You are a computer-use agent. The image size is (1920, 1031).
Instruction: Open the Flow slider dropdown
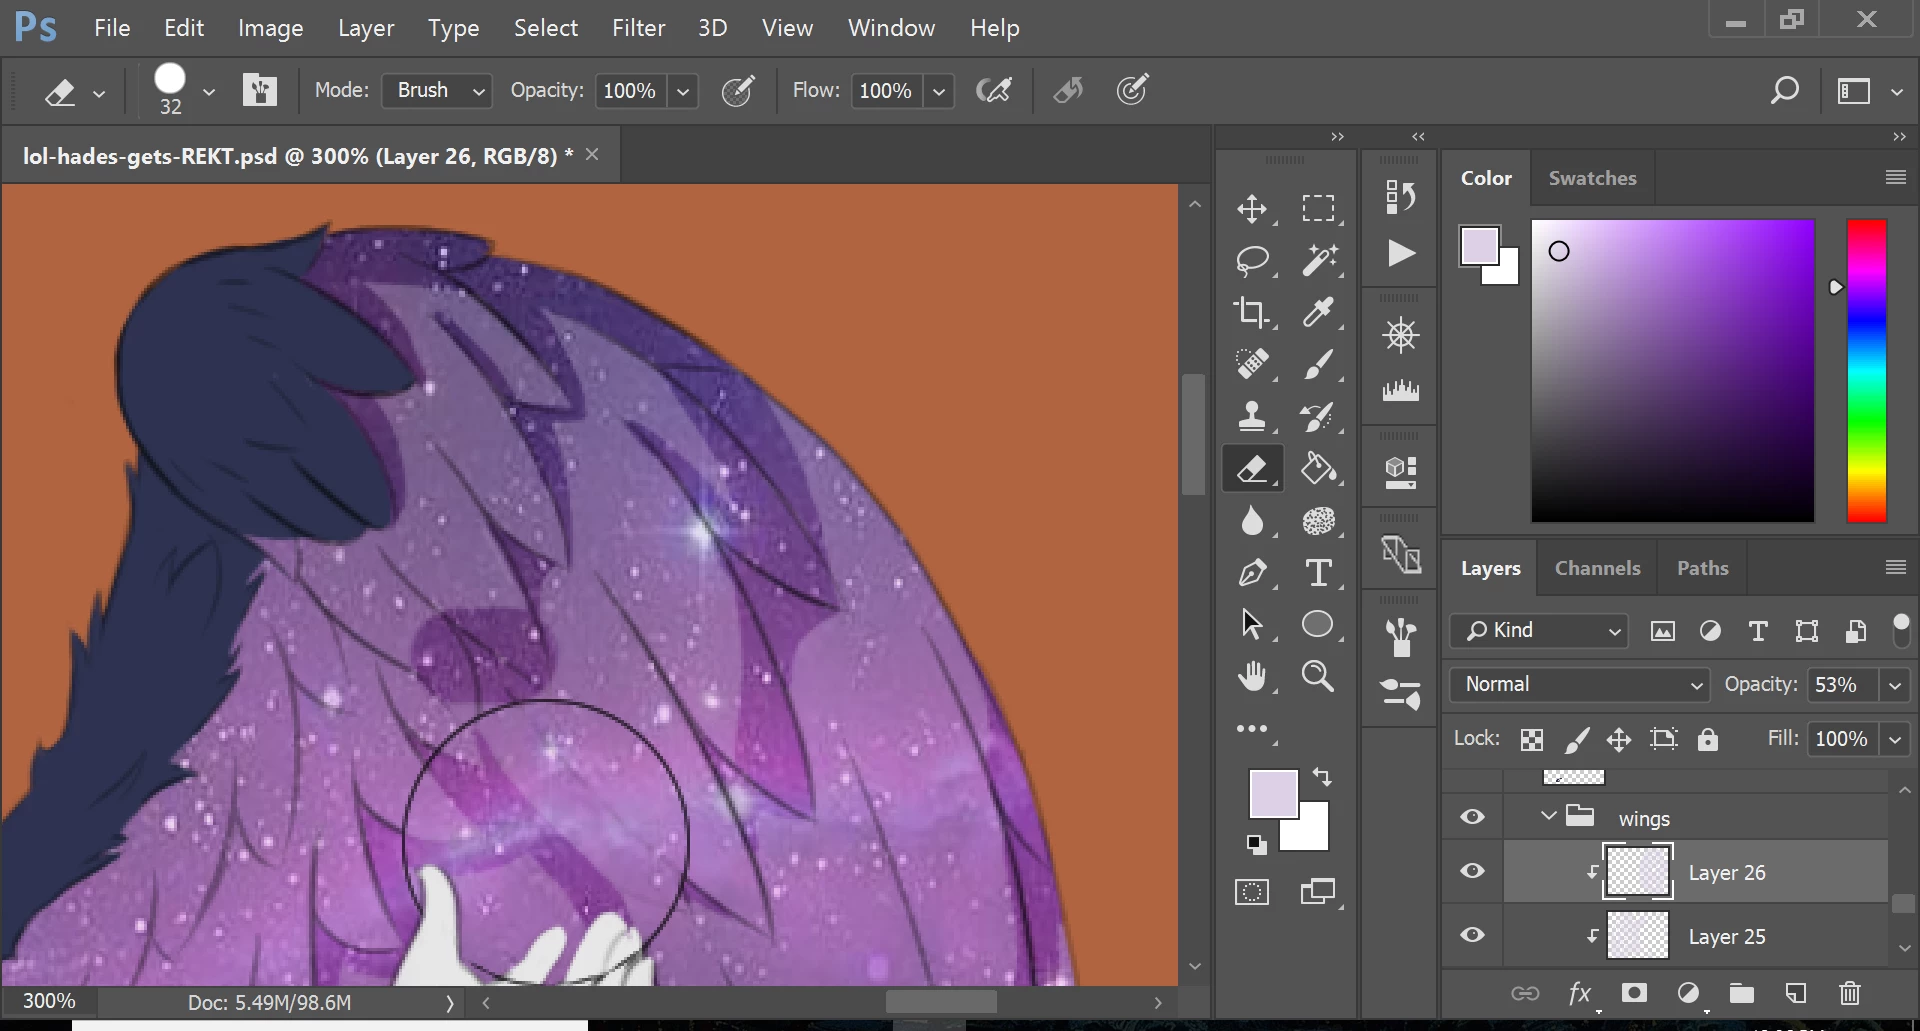coord(939,91)
